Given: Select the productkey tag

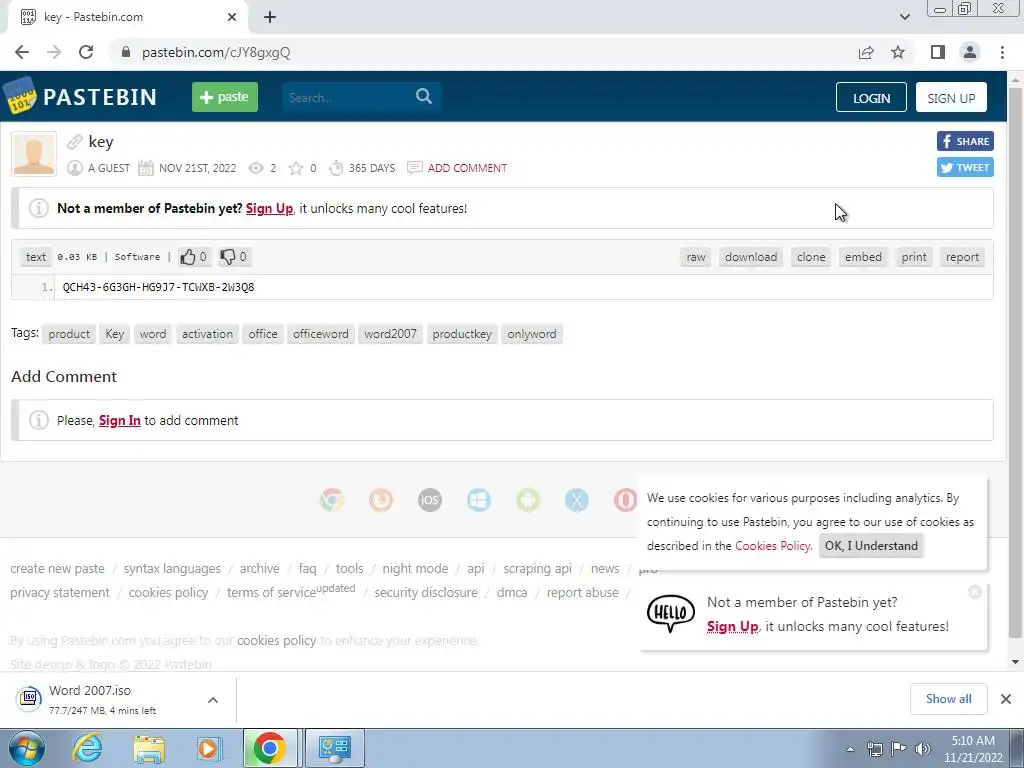Looking at the screenshot, I should [462, 334].
